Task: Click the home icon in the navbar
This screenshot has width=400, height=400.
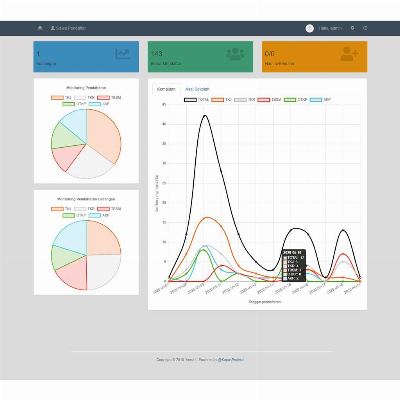Action: [x=40, y=28]
